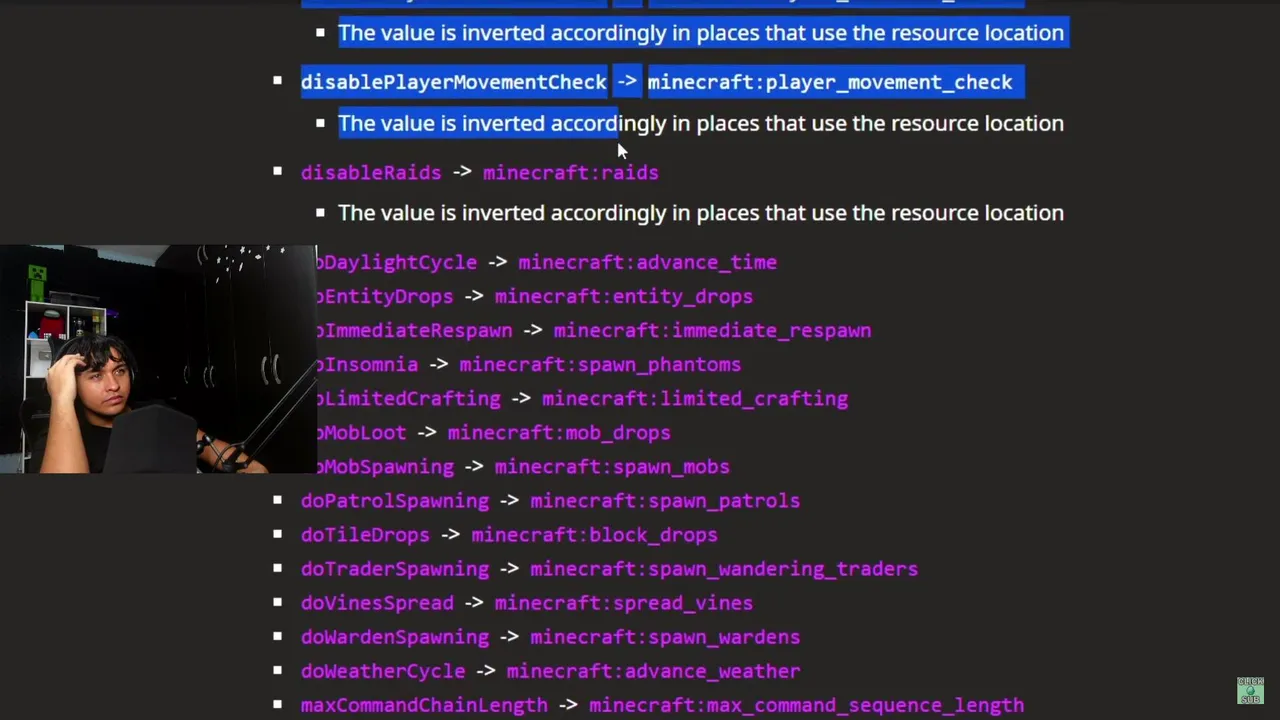Click the doWeatherCycle rule name

click(383, 670)
